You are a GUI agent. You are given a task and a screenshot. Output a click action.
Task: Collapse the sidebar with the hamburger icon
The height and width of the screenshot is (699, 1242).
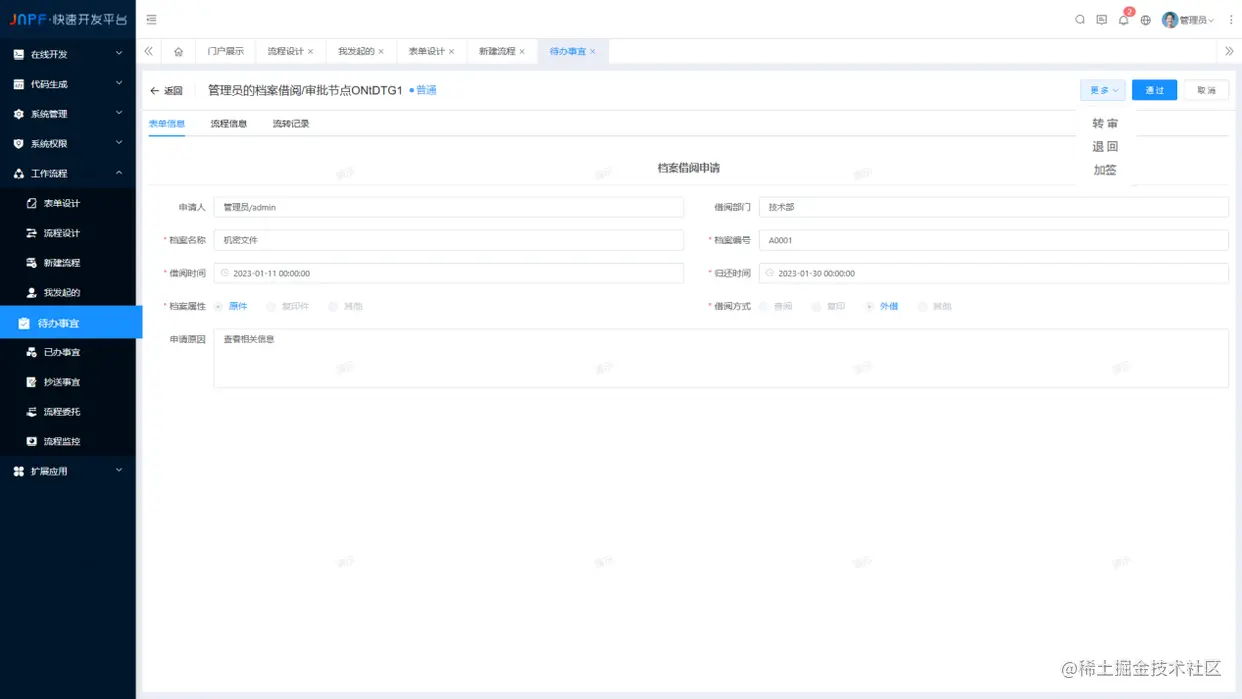coord(151,19)
